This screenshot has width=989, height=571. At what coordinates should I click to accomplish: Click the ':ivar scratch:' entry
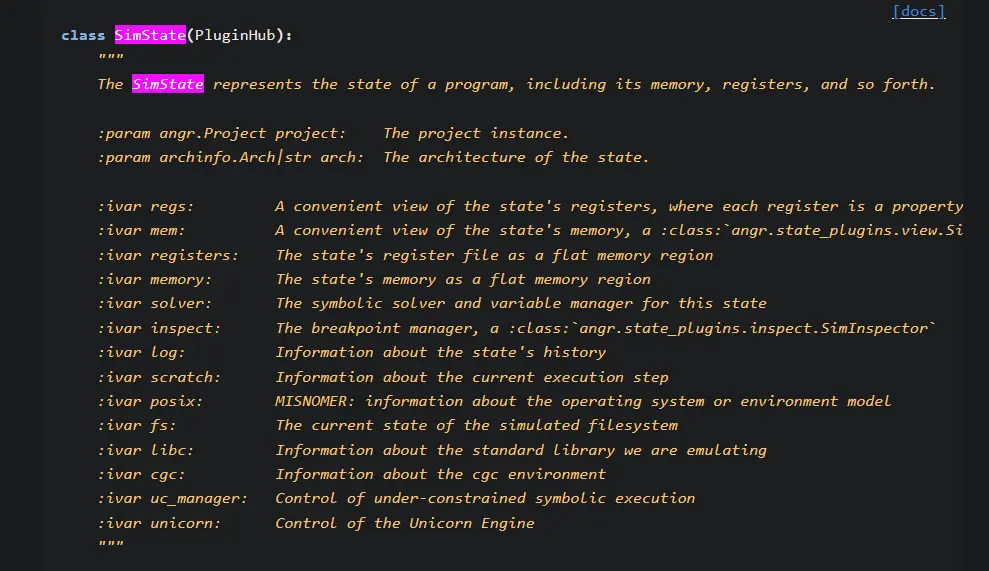point(159,377)
